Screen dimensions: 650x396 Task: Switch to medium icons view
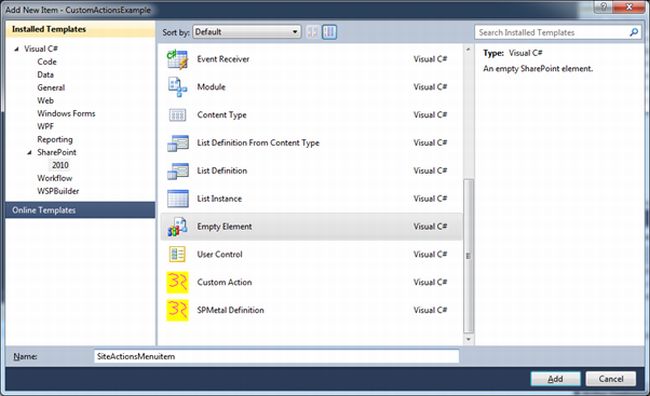(x=330, y=32)
